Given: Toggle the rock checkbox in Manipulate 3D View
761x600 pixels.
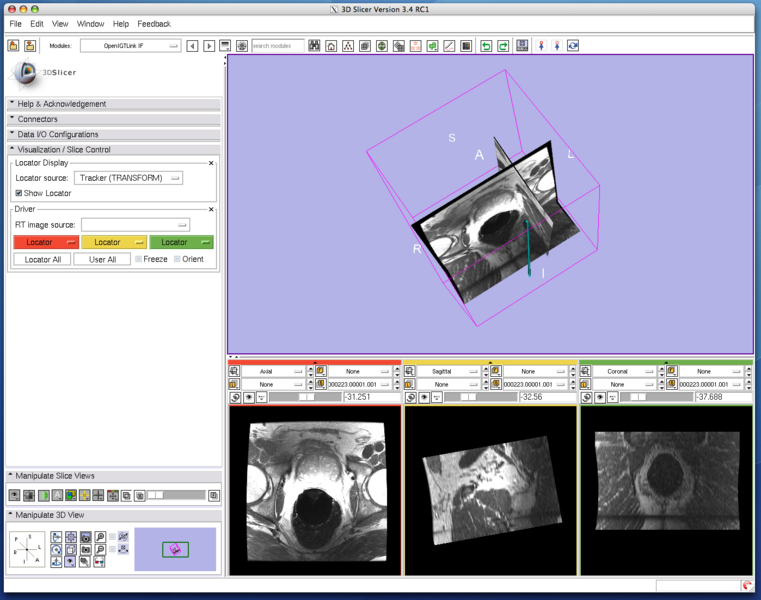Looking at the screenshot, I should coord(113,549).
